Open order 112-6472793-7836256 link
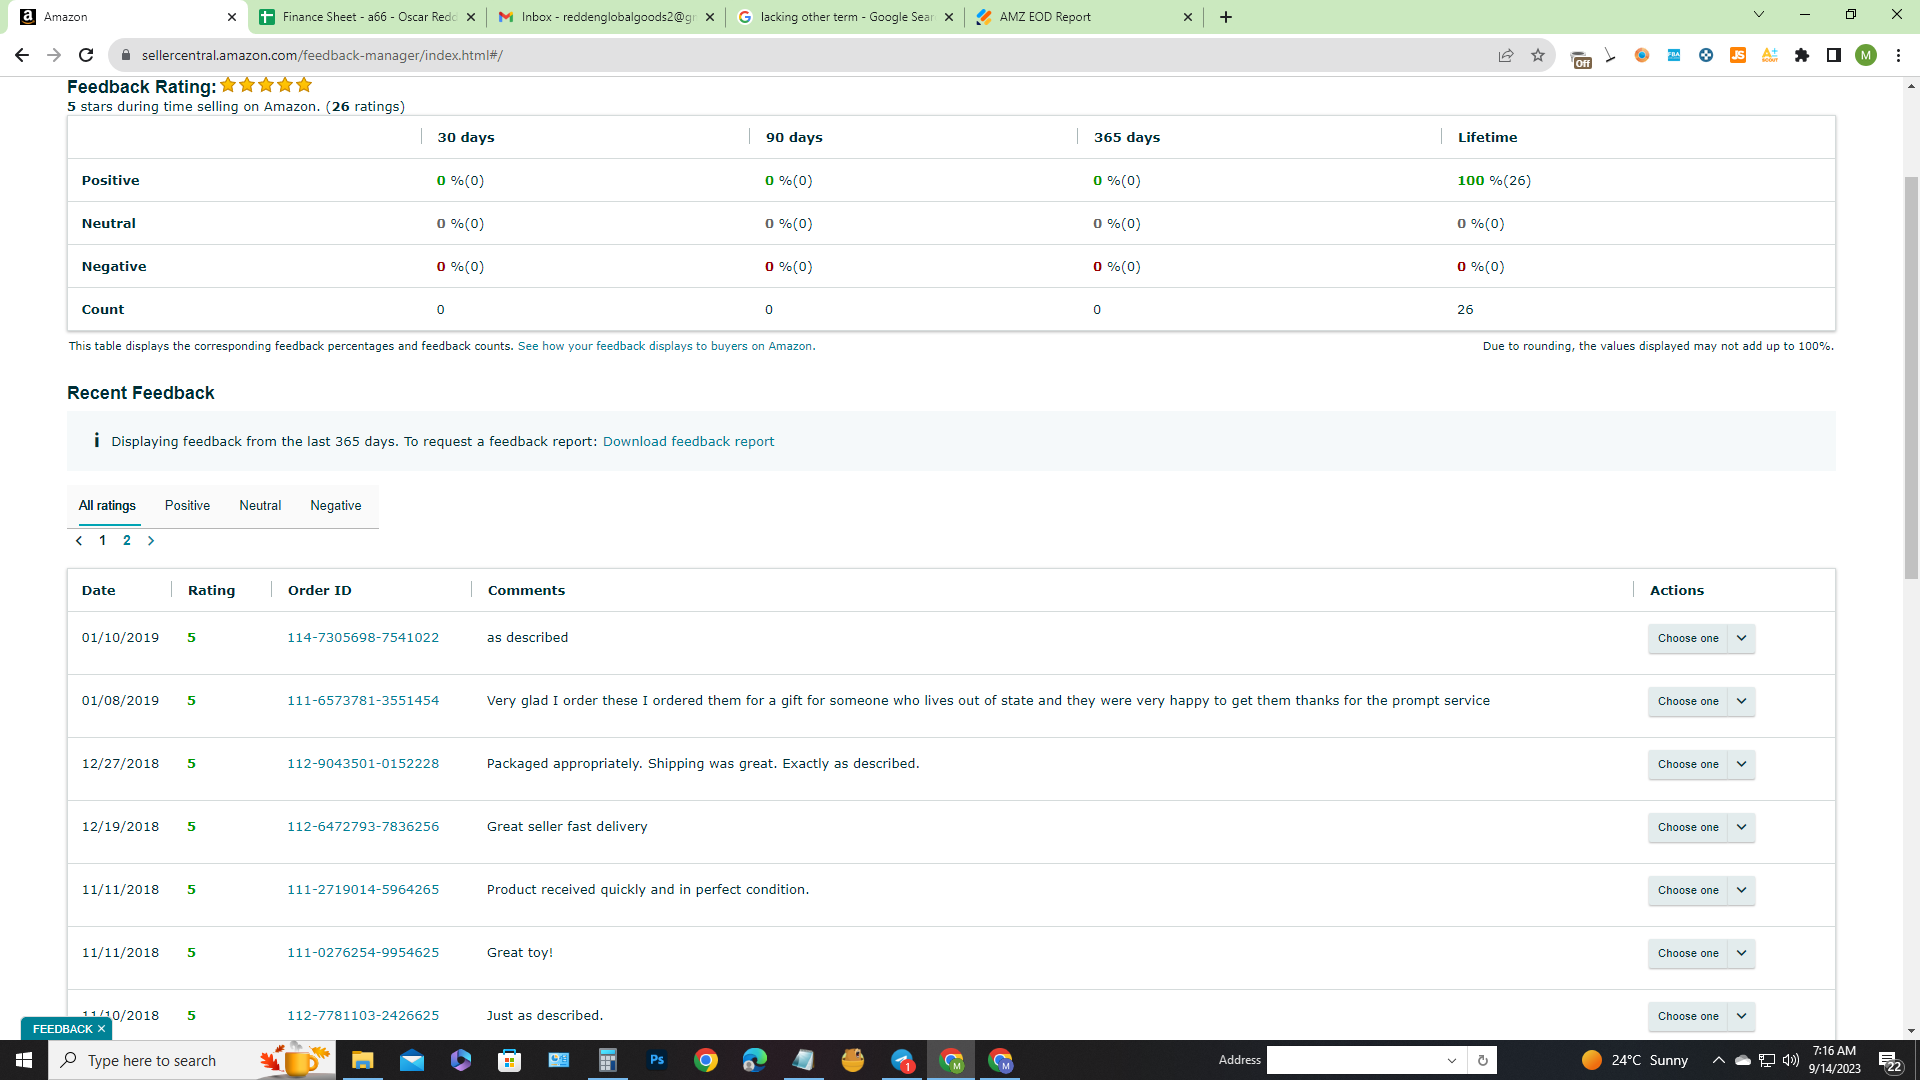Viewport: 1920px width, 1080px height. point(363,827)
